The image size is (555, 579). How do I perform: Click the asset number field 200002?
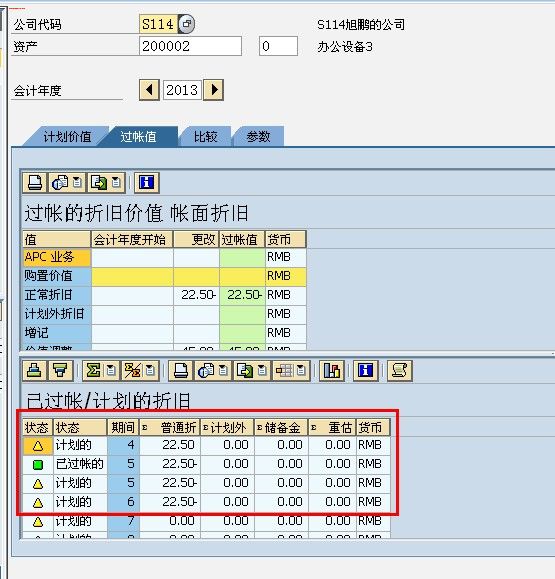[x=191, y=46]
